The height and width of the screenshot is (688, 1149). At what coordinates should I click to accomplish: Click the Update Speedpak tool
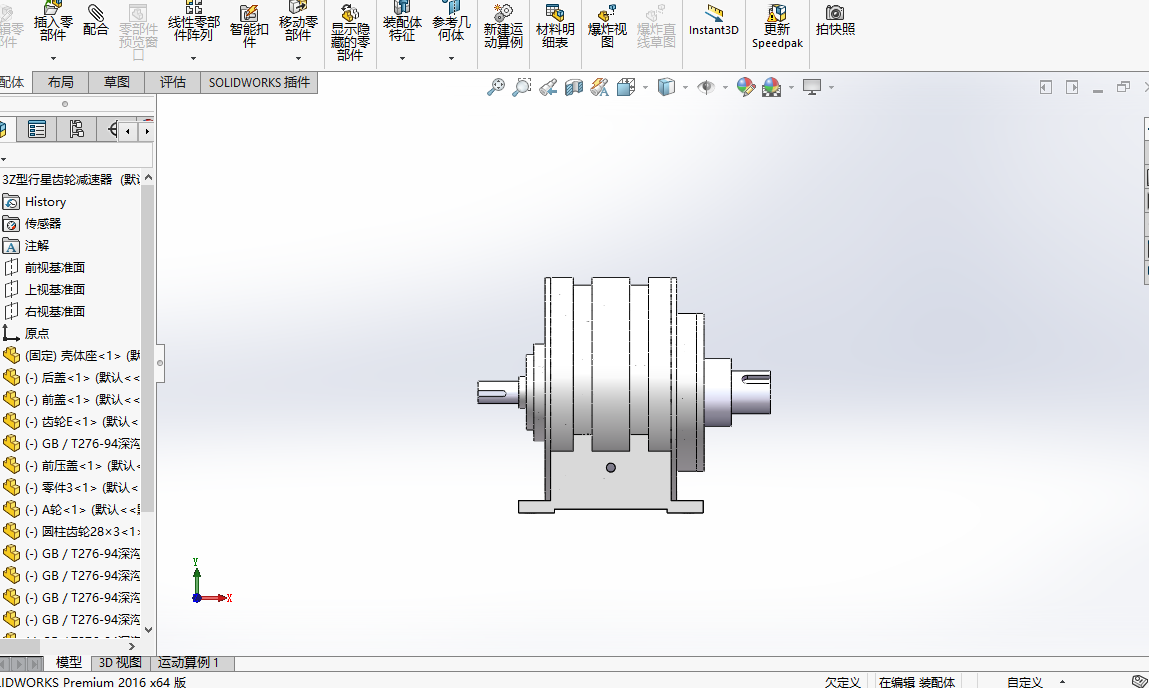tap(777, 26)
